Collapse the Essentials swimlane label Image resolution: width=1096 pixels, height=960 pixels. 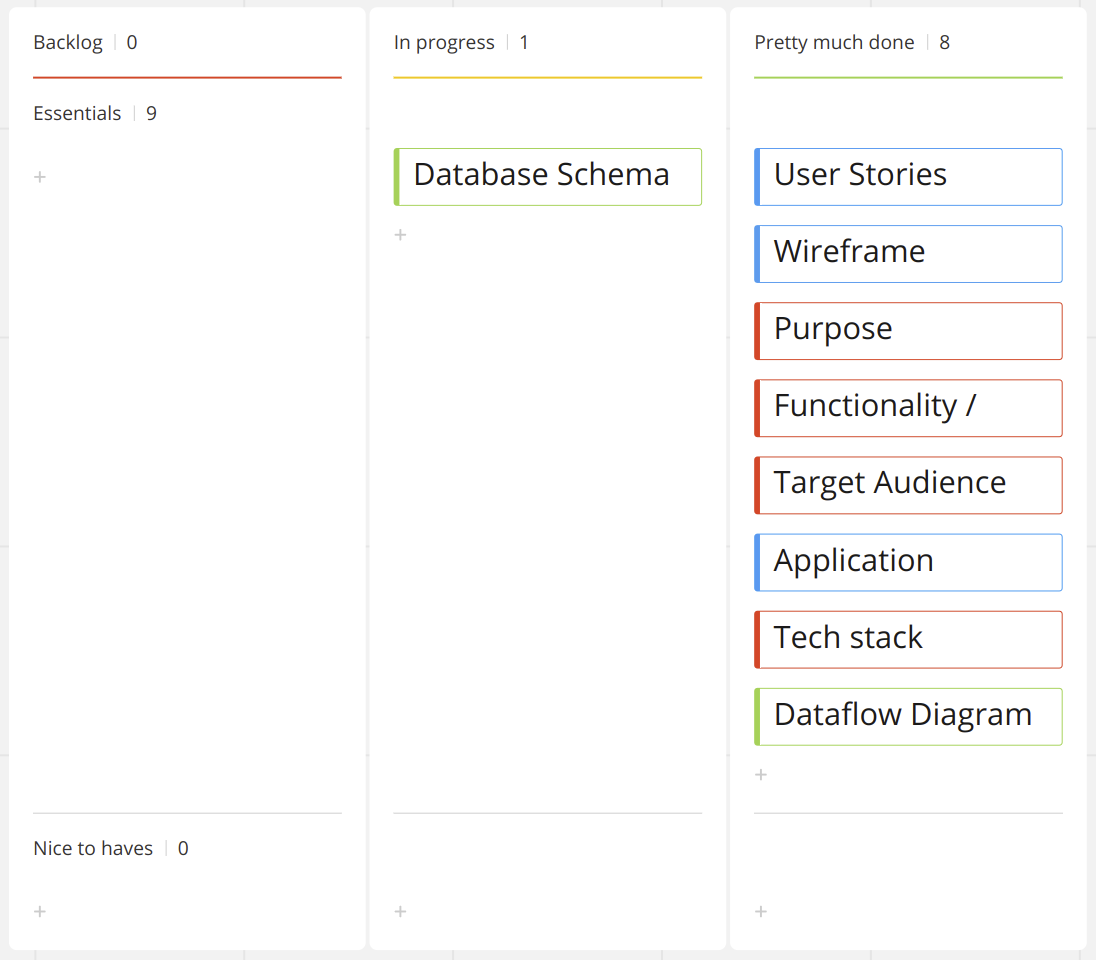pos(77,113)
